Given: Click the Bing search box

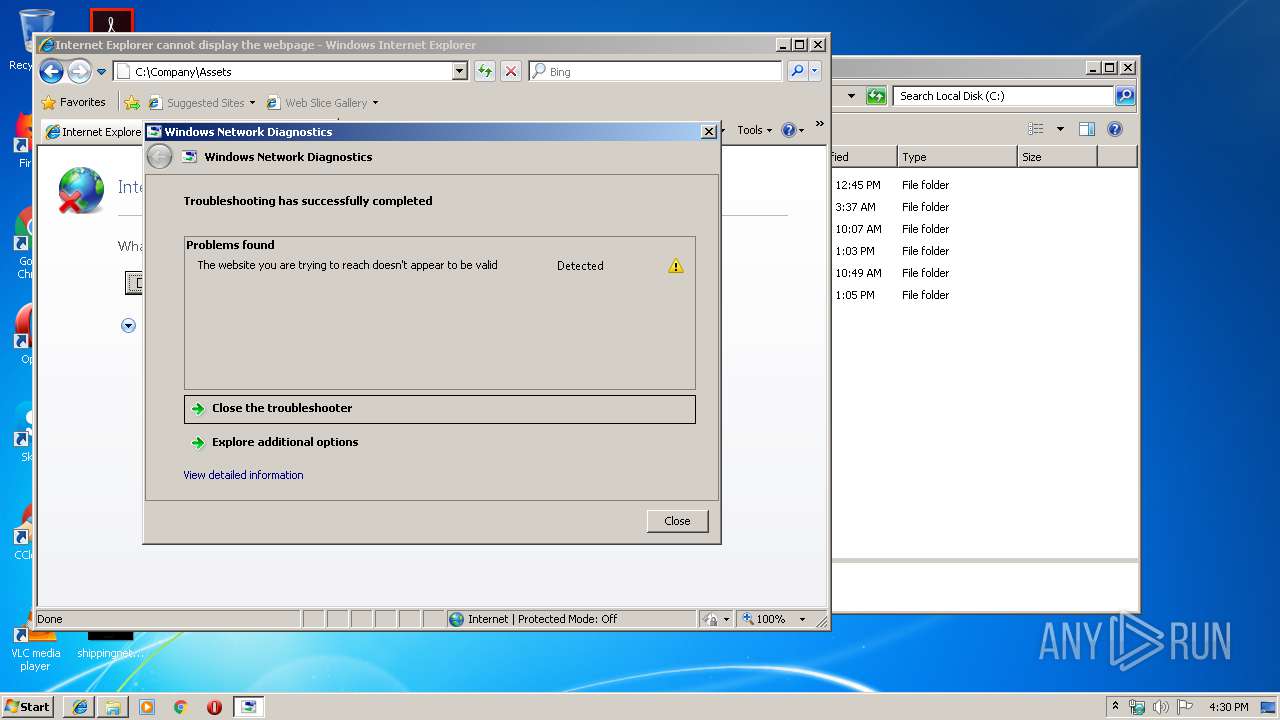Looking at the screenshot, I should [655, 72].
